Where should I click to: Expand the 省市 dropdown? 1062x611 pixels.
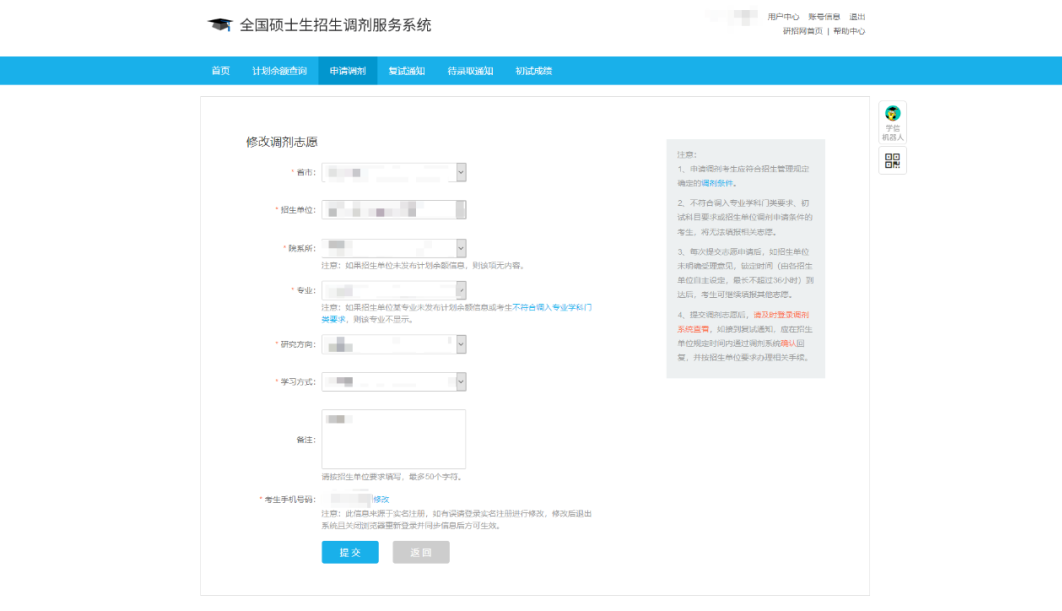[x=393, y=173]
